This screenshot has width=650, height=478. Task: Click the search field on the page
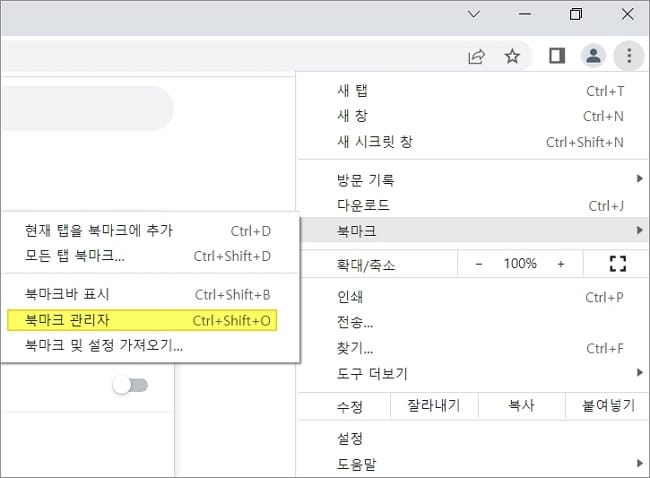pos(86,109)
